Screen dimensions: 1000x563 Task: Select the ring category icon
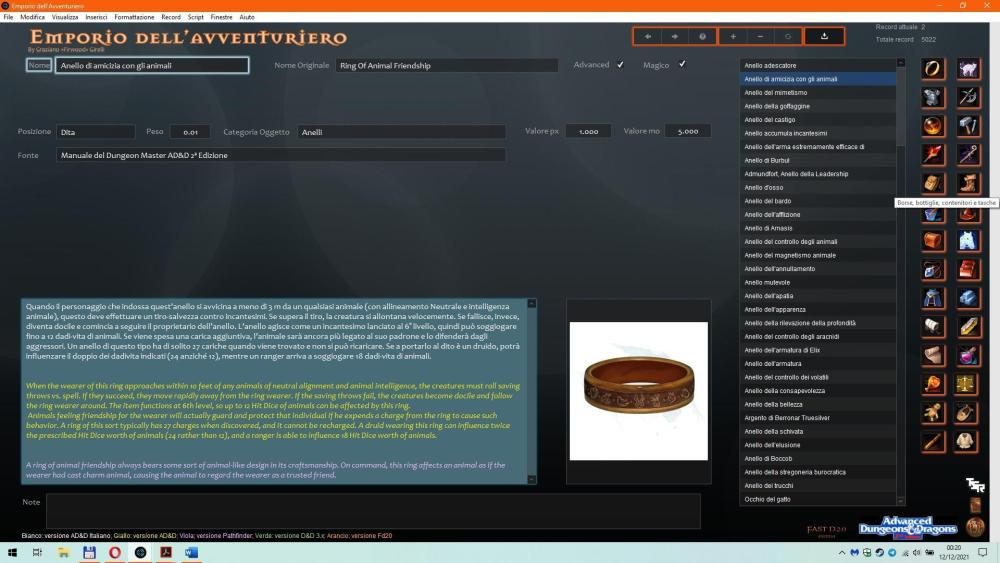click(933, 69)
